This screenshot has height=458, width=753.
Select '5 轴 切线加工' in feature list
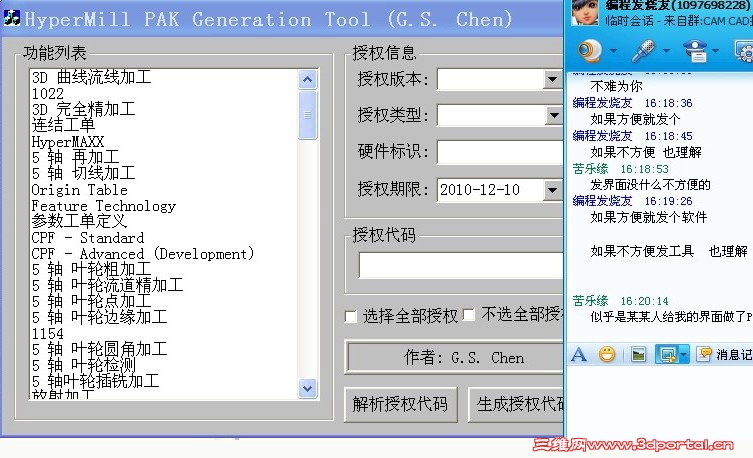click(x=84, y=173)
